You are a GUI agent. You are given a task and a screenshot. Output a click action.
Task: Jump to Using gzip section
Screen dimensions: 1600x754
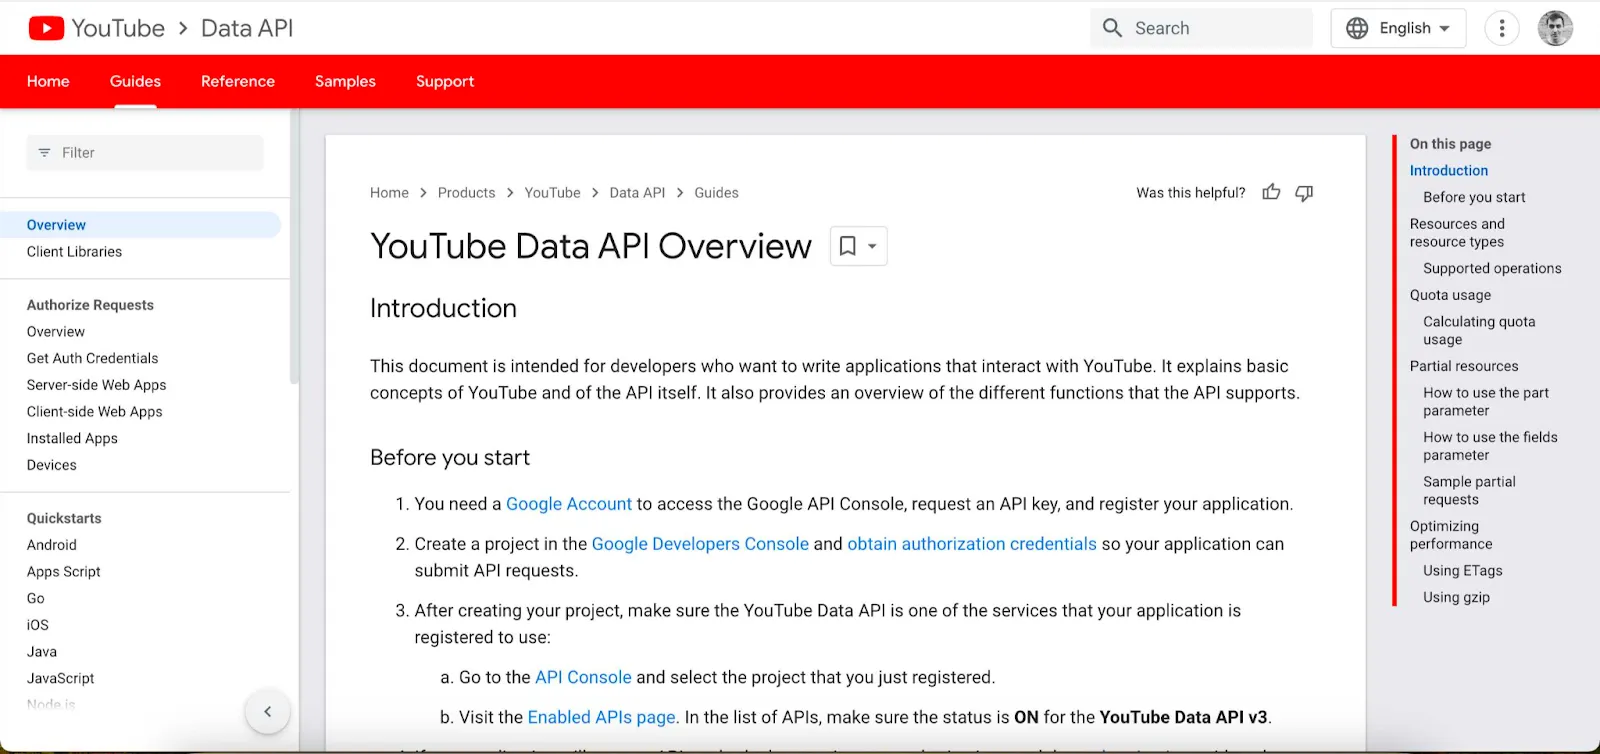[1456, 598]
